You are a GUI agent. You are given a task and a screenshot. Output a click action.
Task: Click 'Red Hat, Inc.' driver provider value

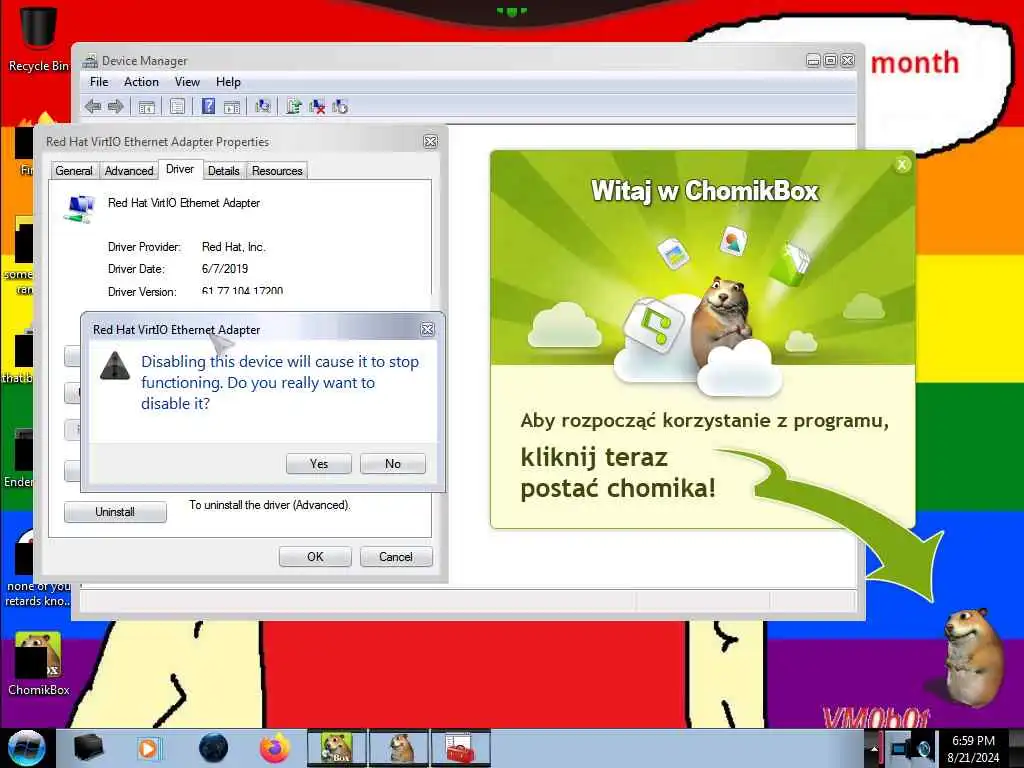point(234,247)
